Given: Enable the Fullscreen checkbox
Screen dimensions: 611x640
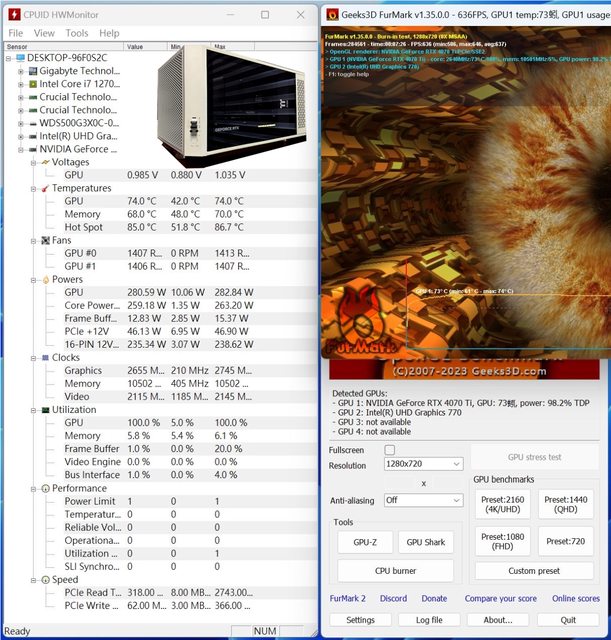Looking at the screenshot, I should (389, 450).
